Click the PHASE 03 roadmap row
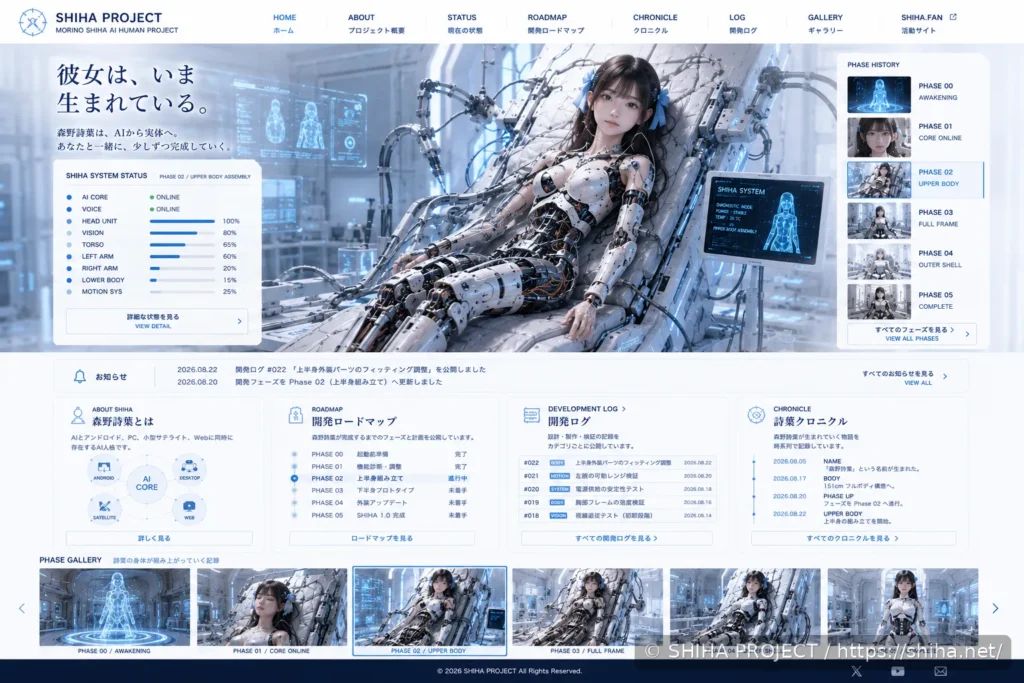This screenshot has height=683, width=1024. (389, 490)
